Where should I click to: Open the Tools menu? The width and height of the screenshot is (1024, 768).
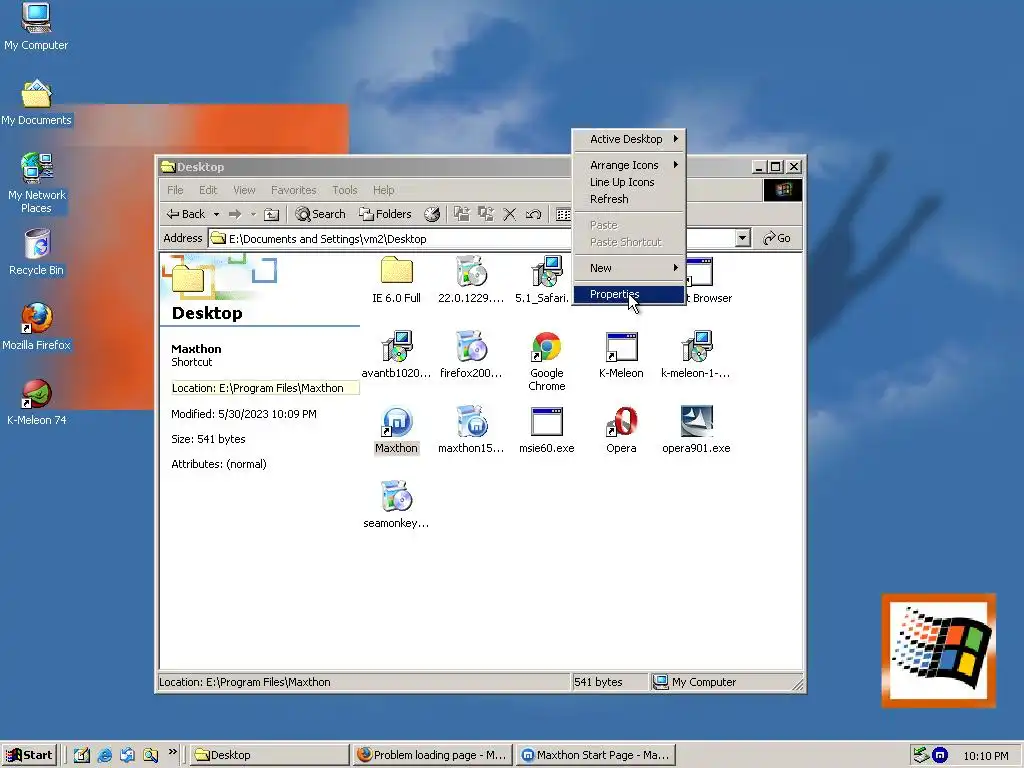pyautogui.click(x=345, y=190)
